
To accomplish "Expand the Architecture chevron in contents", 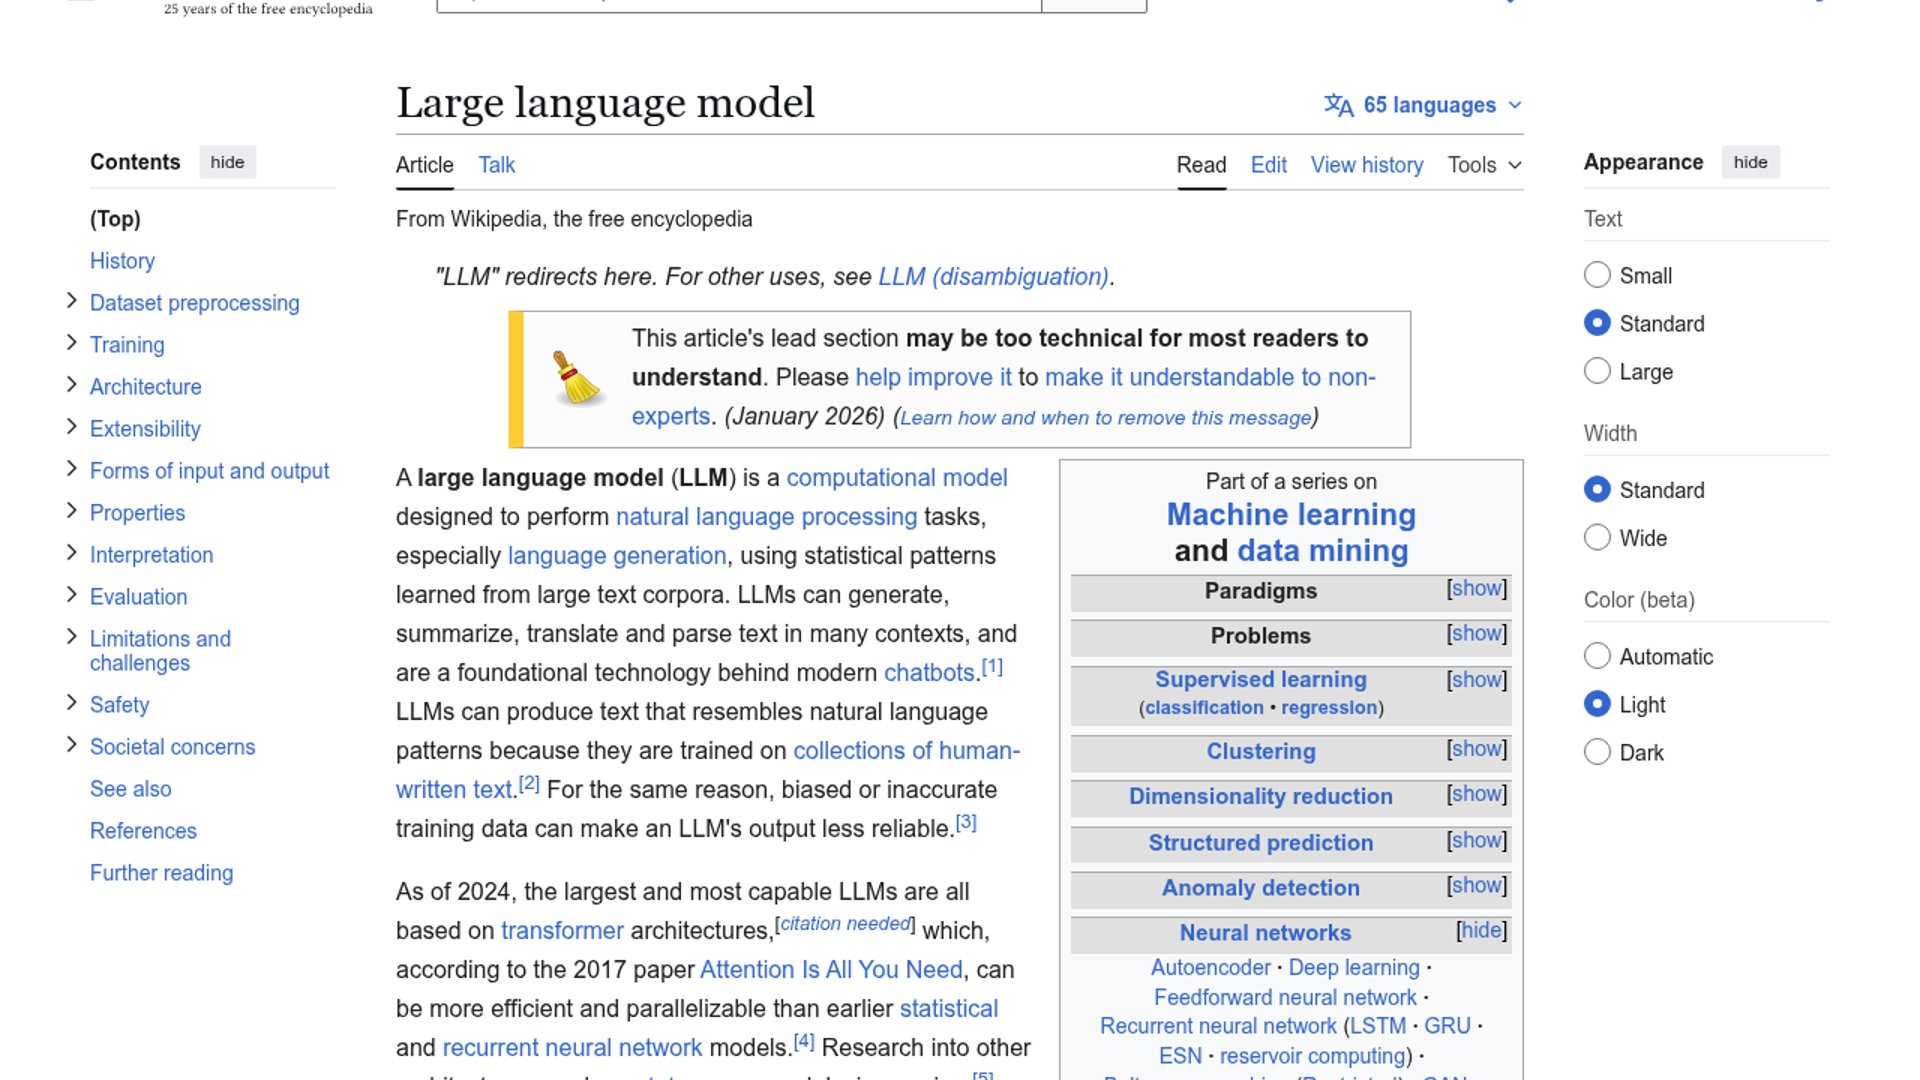I will (x=71, y=385).
